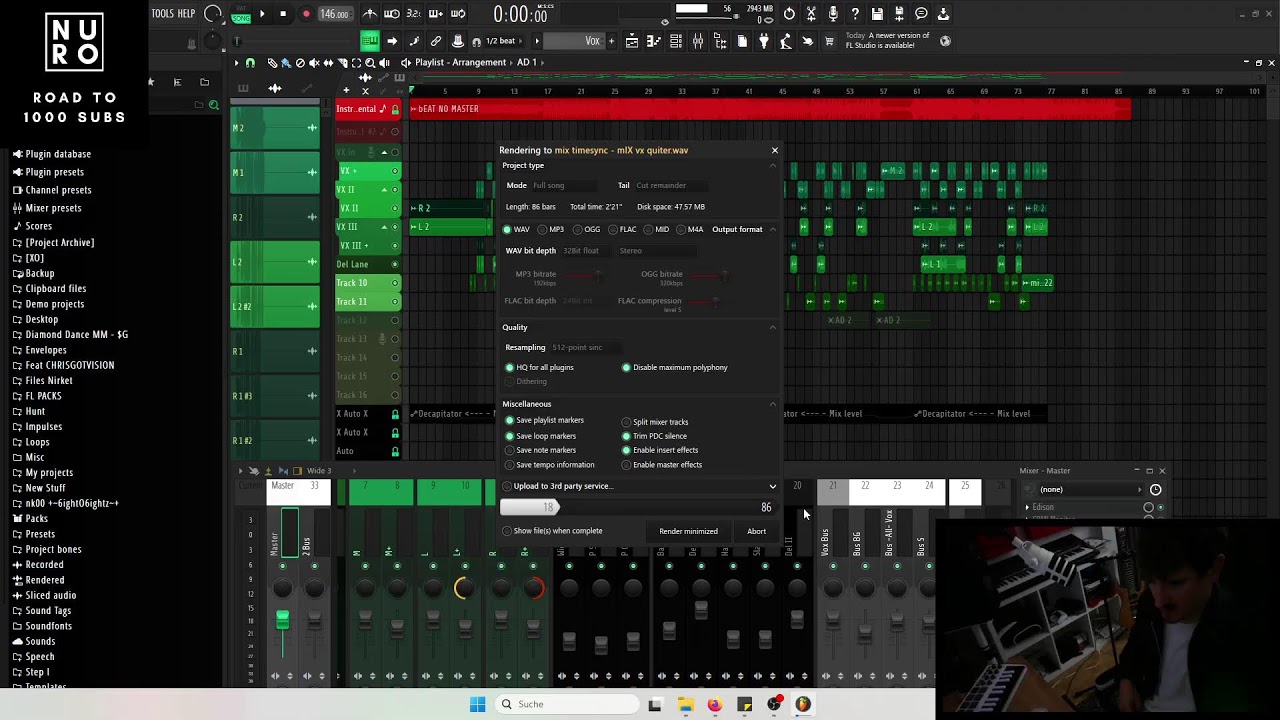The height and width of the screenshot is (720, 1280).
Task: Toggle Disable maximum polyphony option
Action: (x=675, y=367)
